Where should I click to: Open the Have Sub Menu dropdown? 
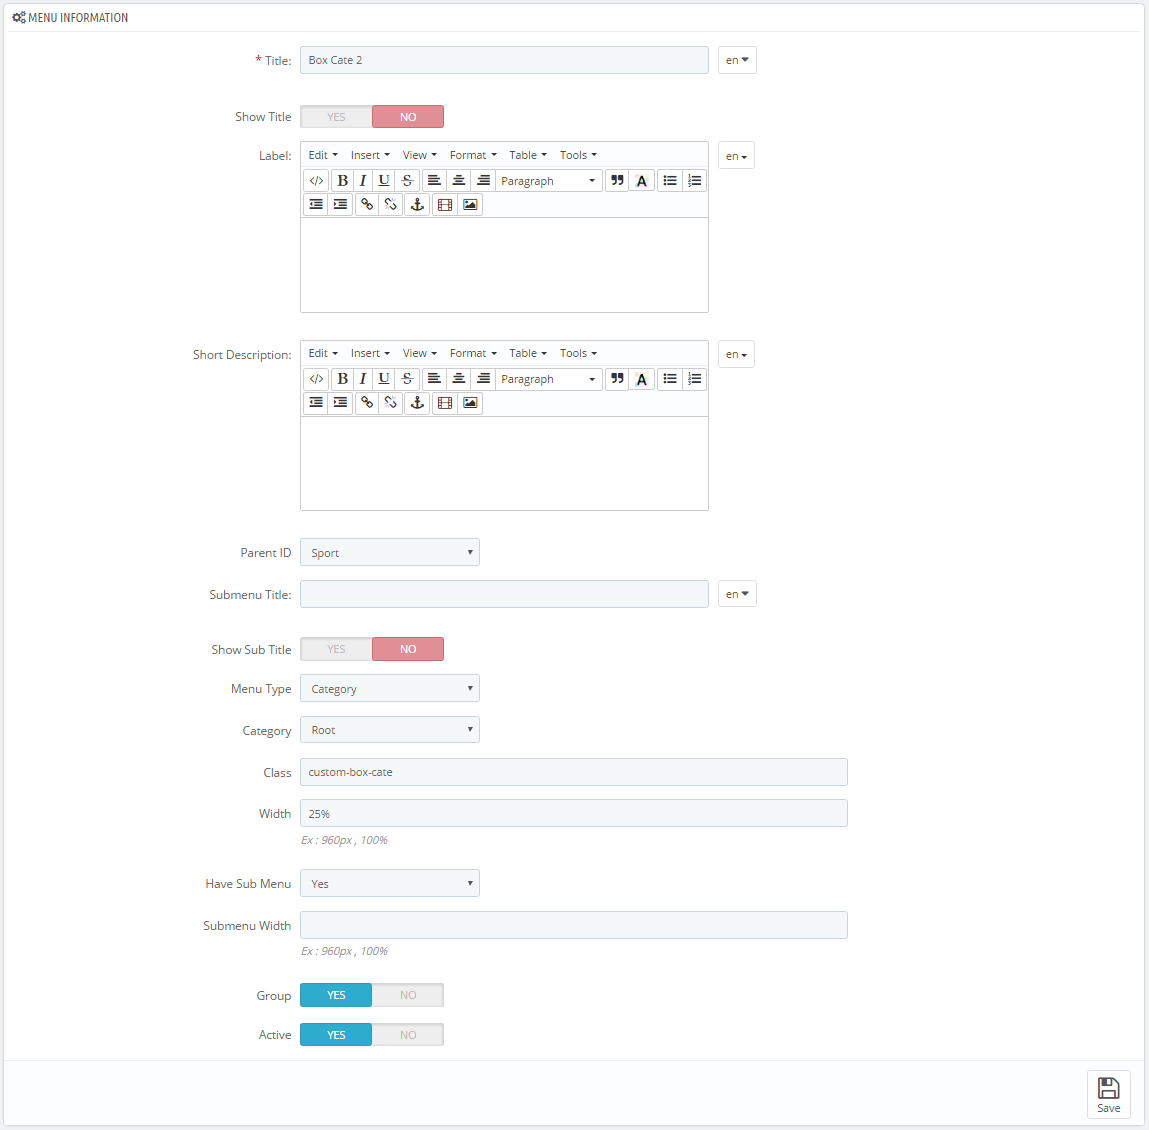(390, 884)
